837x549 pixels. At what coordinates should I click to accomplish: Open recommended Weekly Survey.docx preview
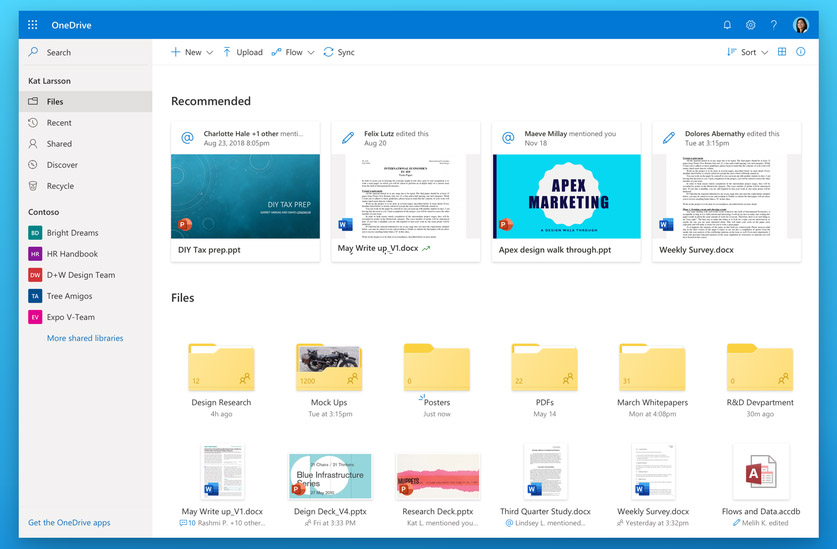click(x=727, y=196)
